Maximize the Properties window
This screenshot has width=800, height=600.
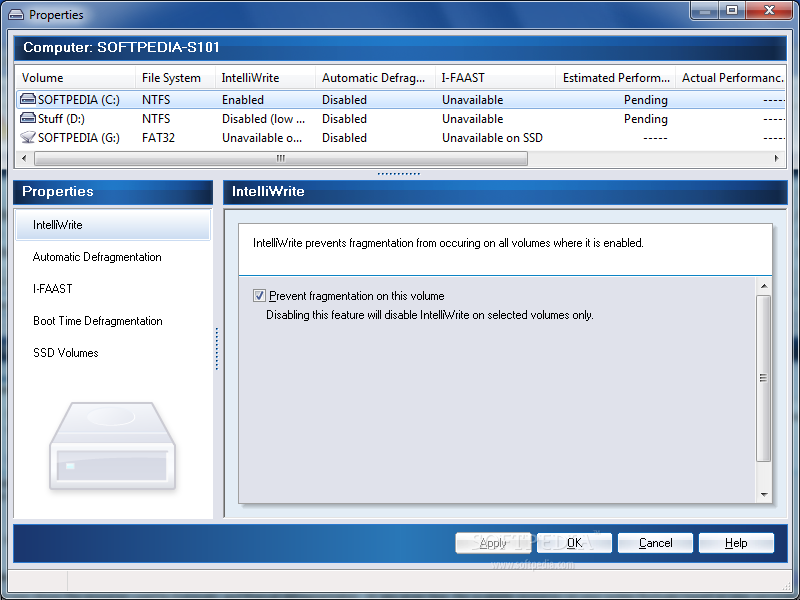coord(732,10)
